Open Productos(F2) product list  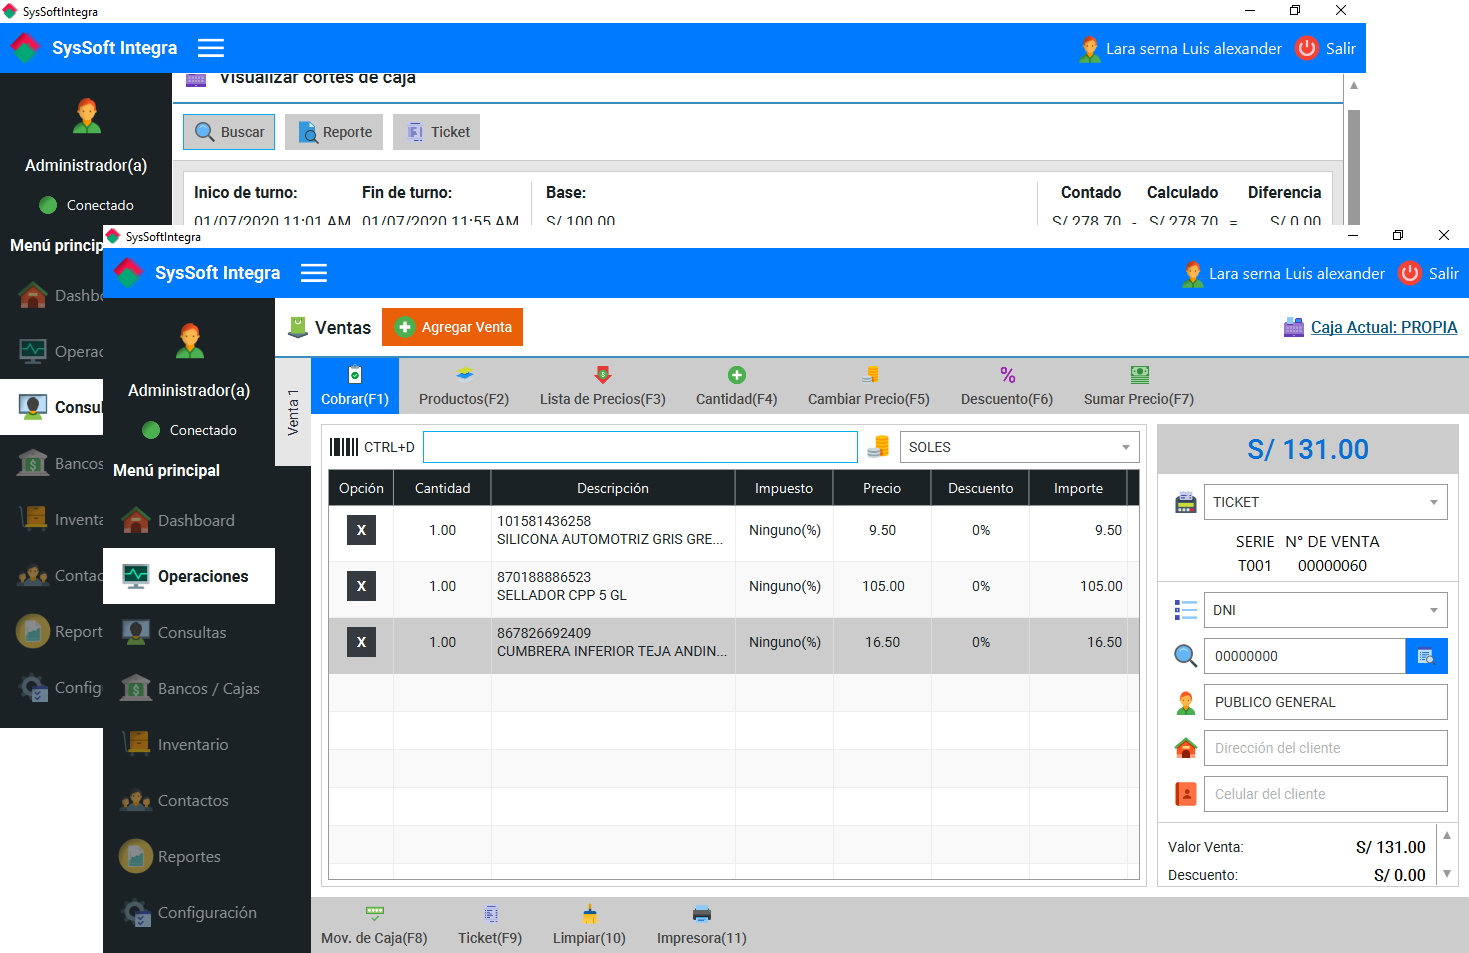pos(464,386)
